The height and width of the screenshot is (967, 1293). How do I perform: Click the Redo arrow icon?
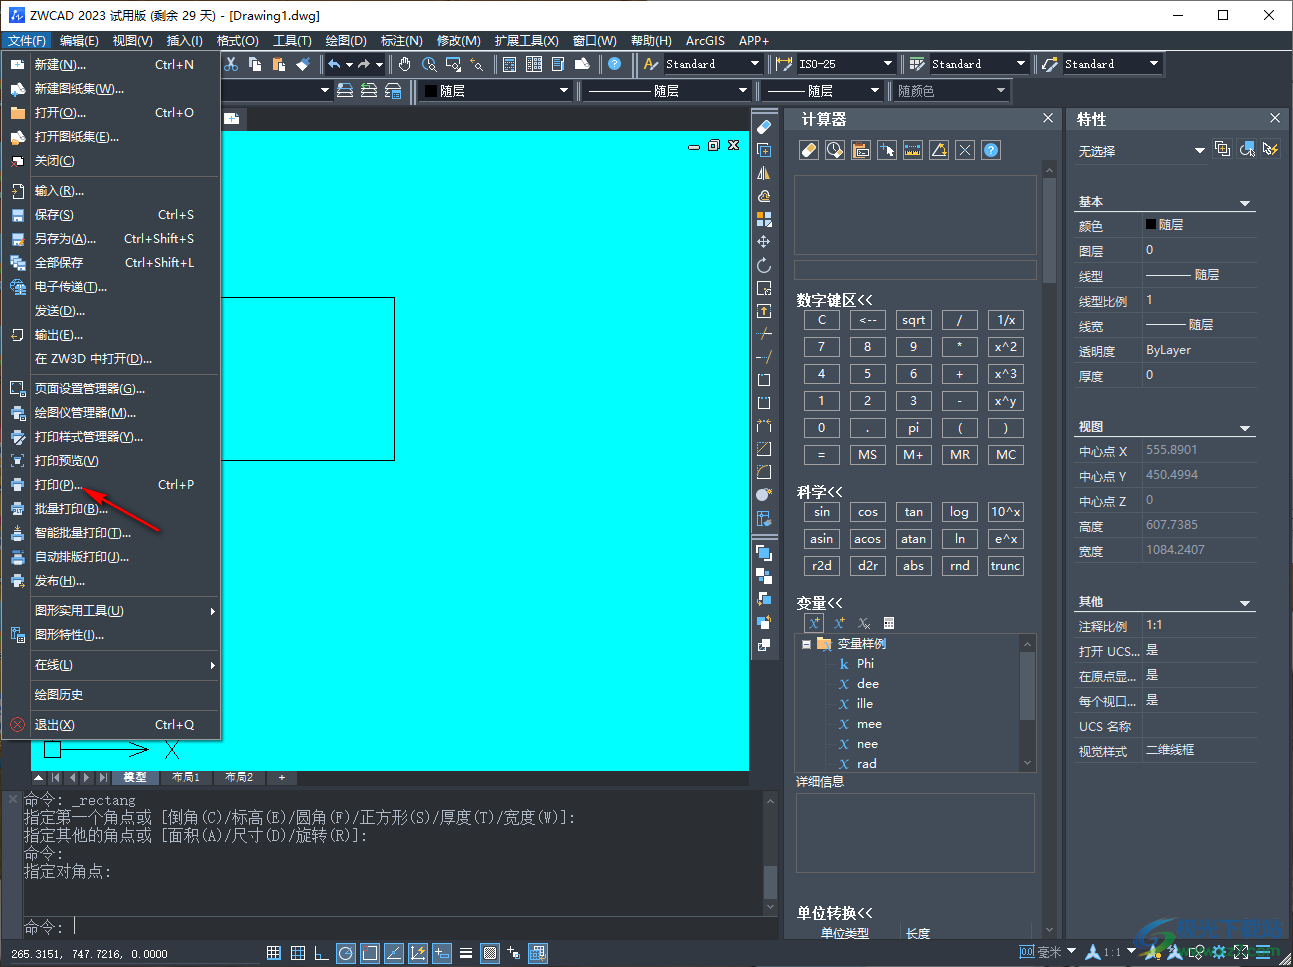[364, 64]
